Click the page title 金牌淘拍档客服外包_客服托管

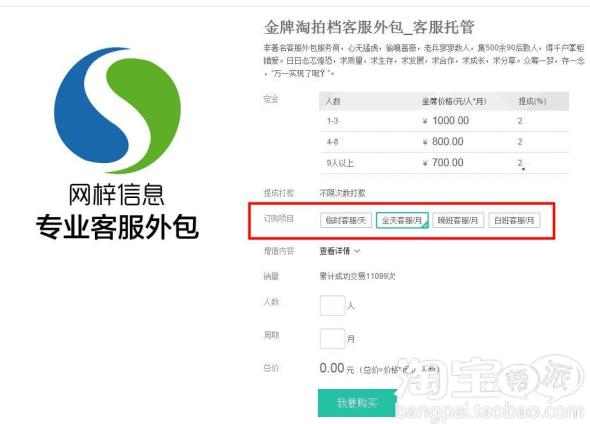[369, 27]
